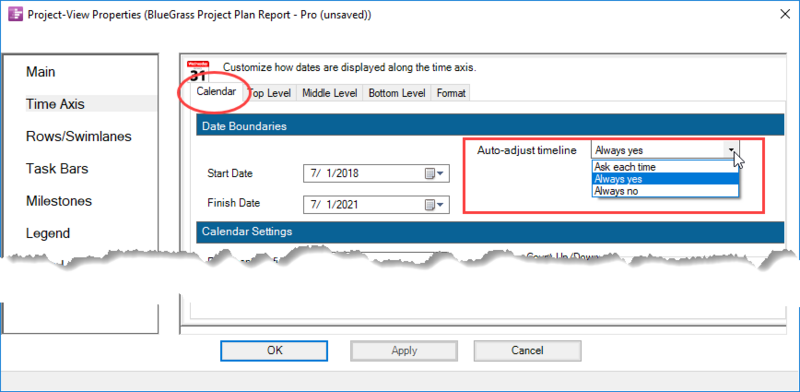800x392 pixels.
Task: Go to Task Bars settings
Action: coord(57,168)
